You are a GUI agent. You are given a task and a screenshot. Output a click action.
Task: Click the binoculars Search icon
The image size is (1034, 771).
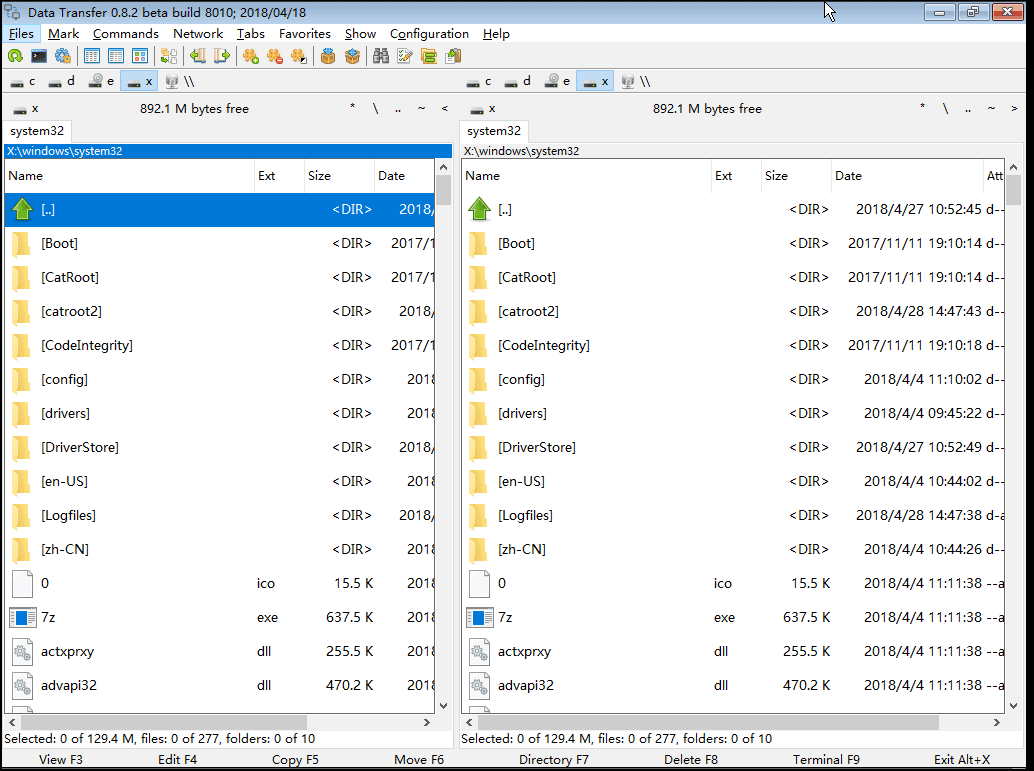coord(381,56)
